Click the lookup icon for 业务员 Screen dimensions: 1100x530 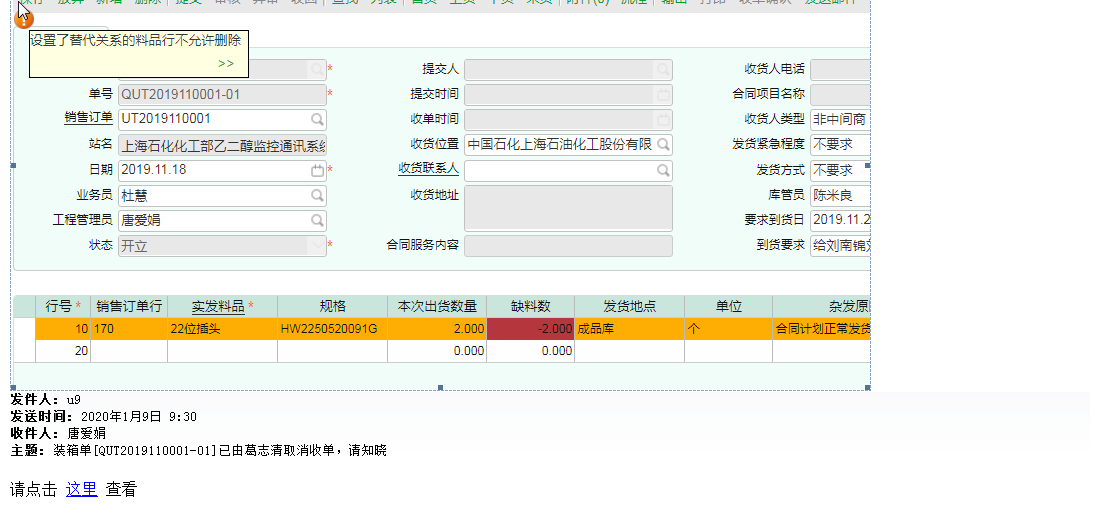coord(317,195)
